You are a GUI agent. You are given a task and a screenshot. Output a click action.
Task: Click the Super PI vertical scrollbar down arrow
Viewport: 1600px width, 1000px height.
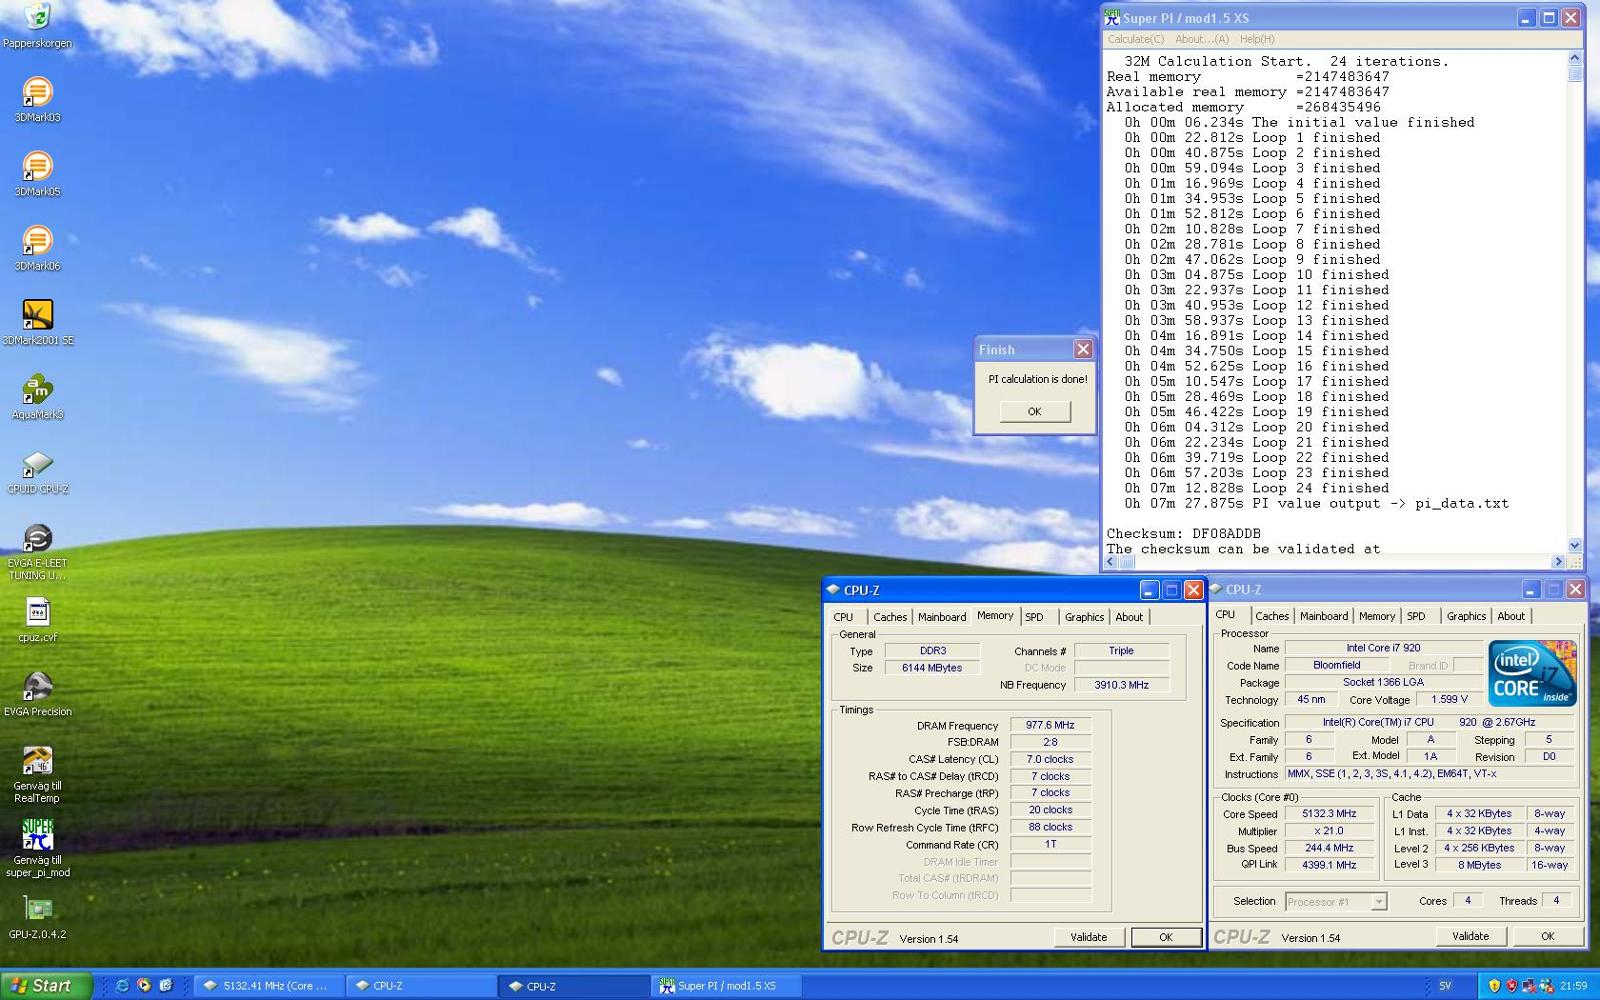tap(1574, 545)
